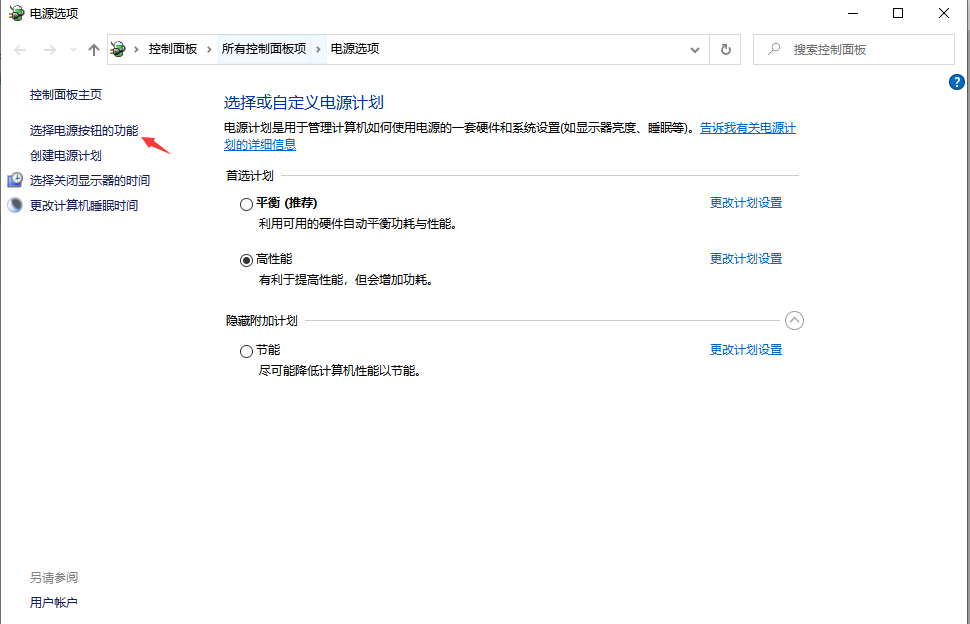Image resolution: width=970 pixels, height=624 pixels.
Task: Click the power meter icon beside 更改计算机睡眠时间
Action: [x=14, y=205]
